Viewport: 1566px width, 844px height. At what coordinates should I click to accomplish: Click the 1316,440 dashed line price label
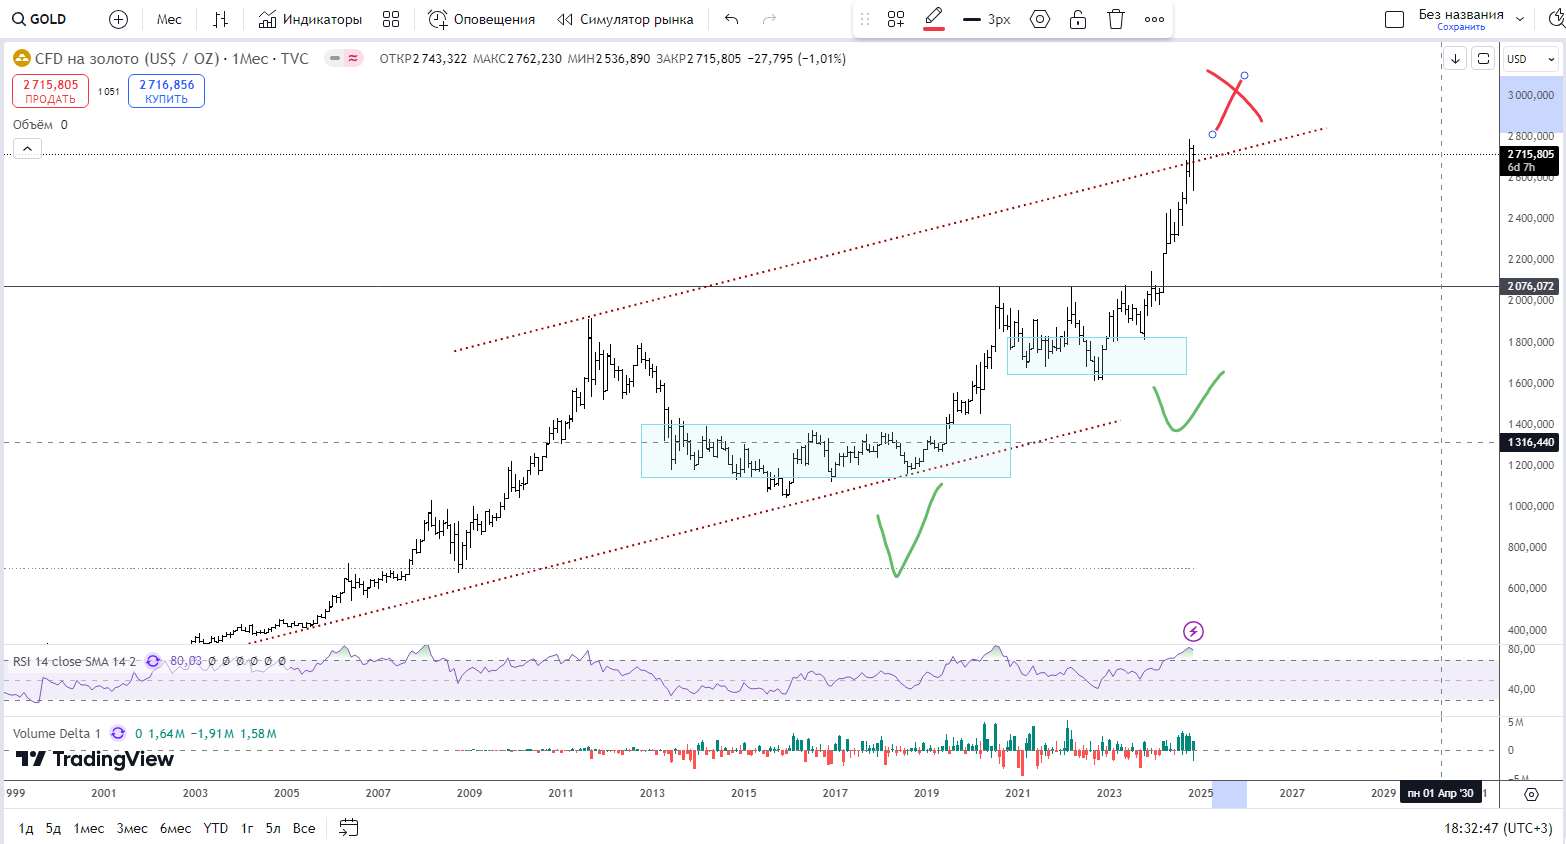(x=1531, y=442)
